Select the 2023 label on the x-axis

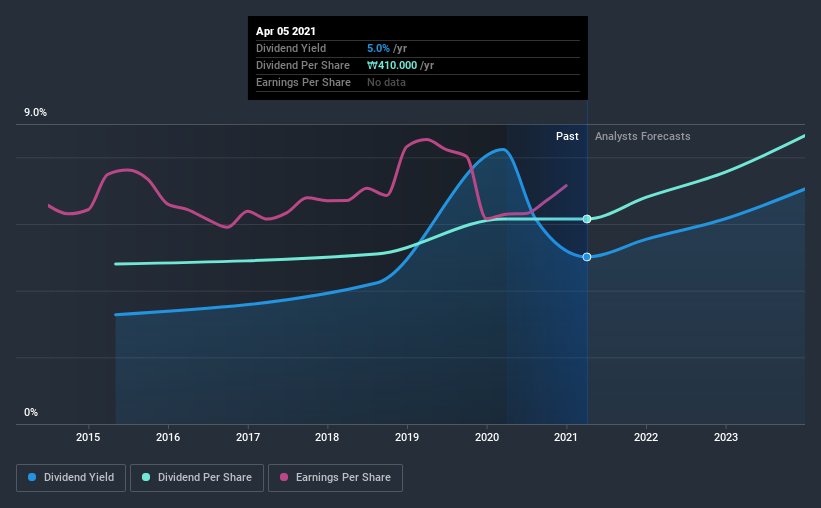(726, 437)
